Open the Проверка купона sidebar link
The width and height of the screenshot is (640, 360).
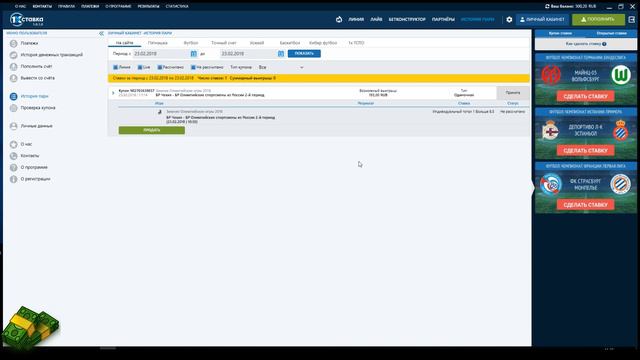coord(38,108)
